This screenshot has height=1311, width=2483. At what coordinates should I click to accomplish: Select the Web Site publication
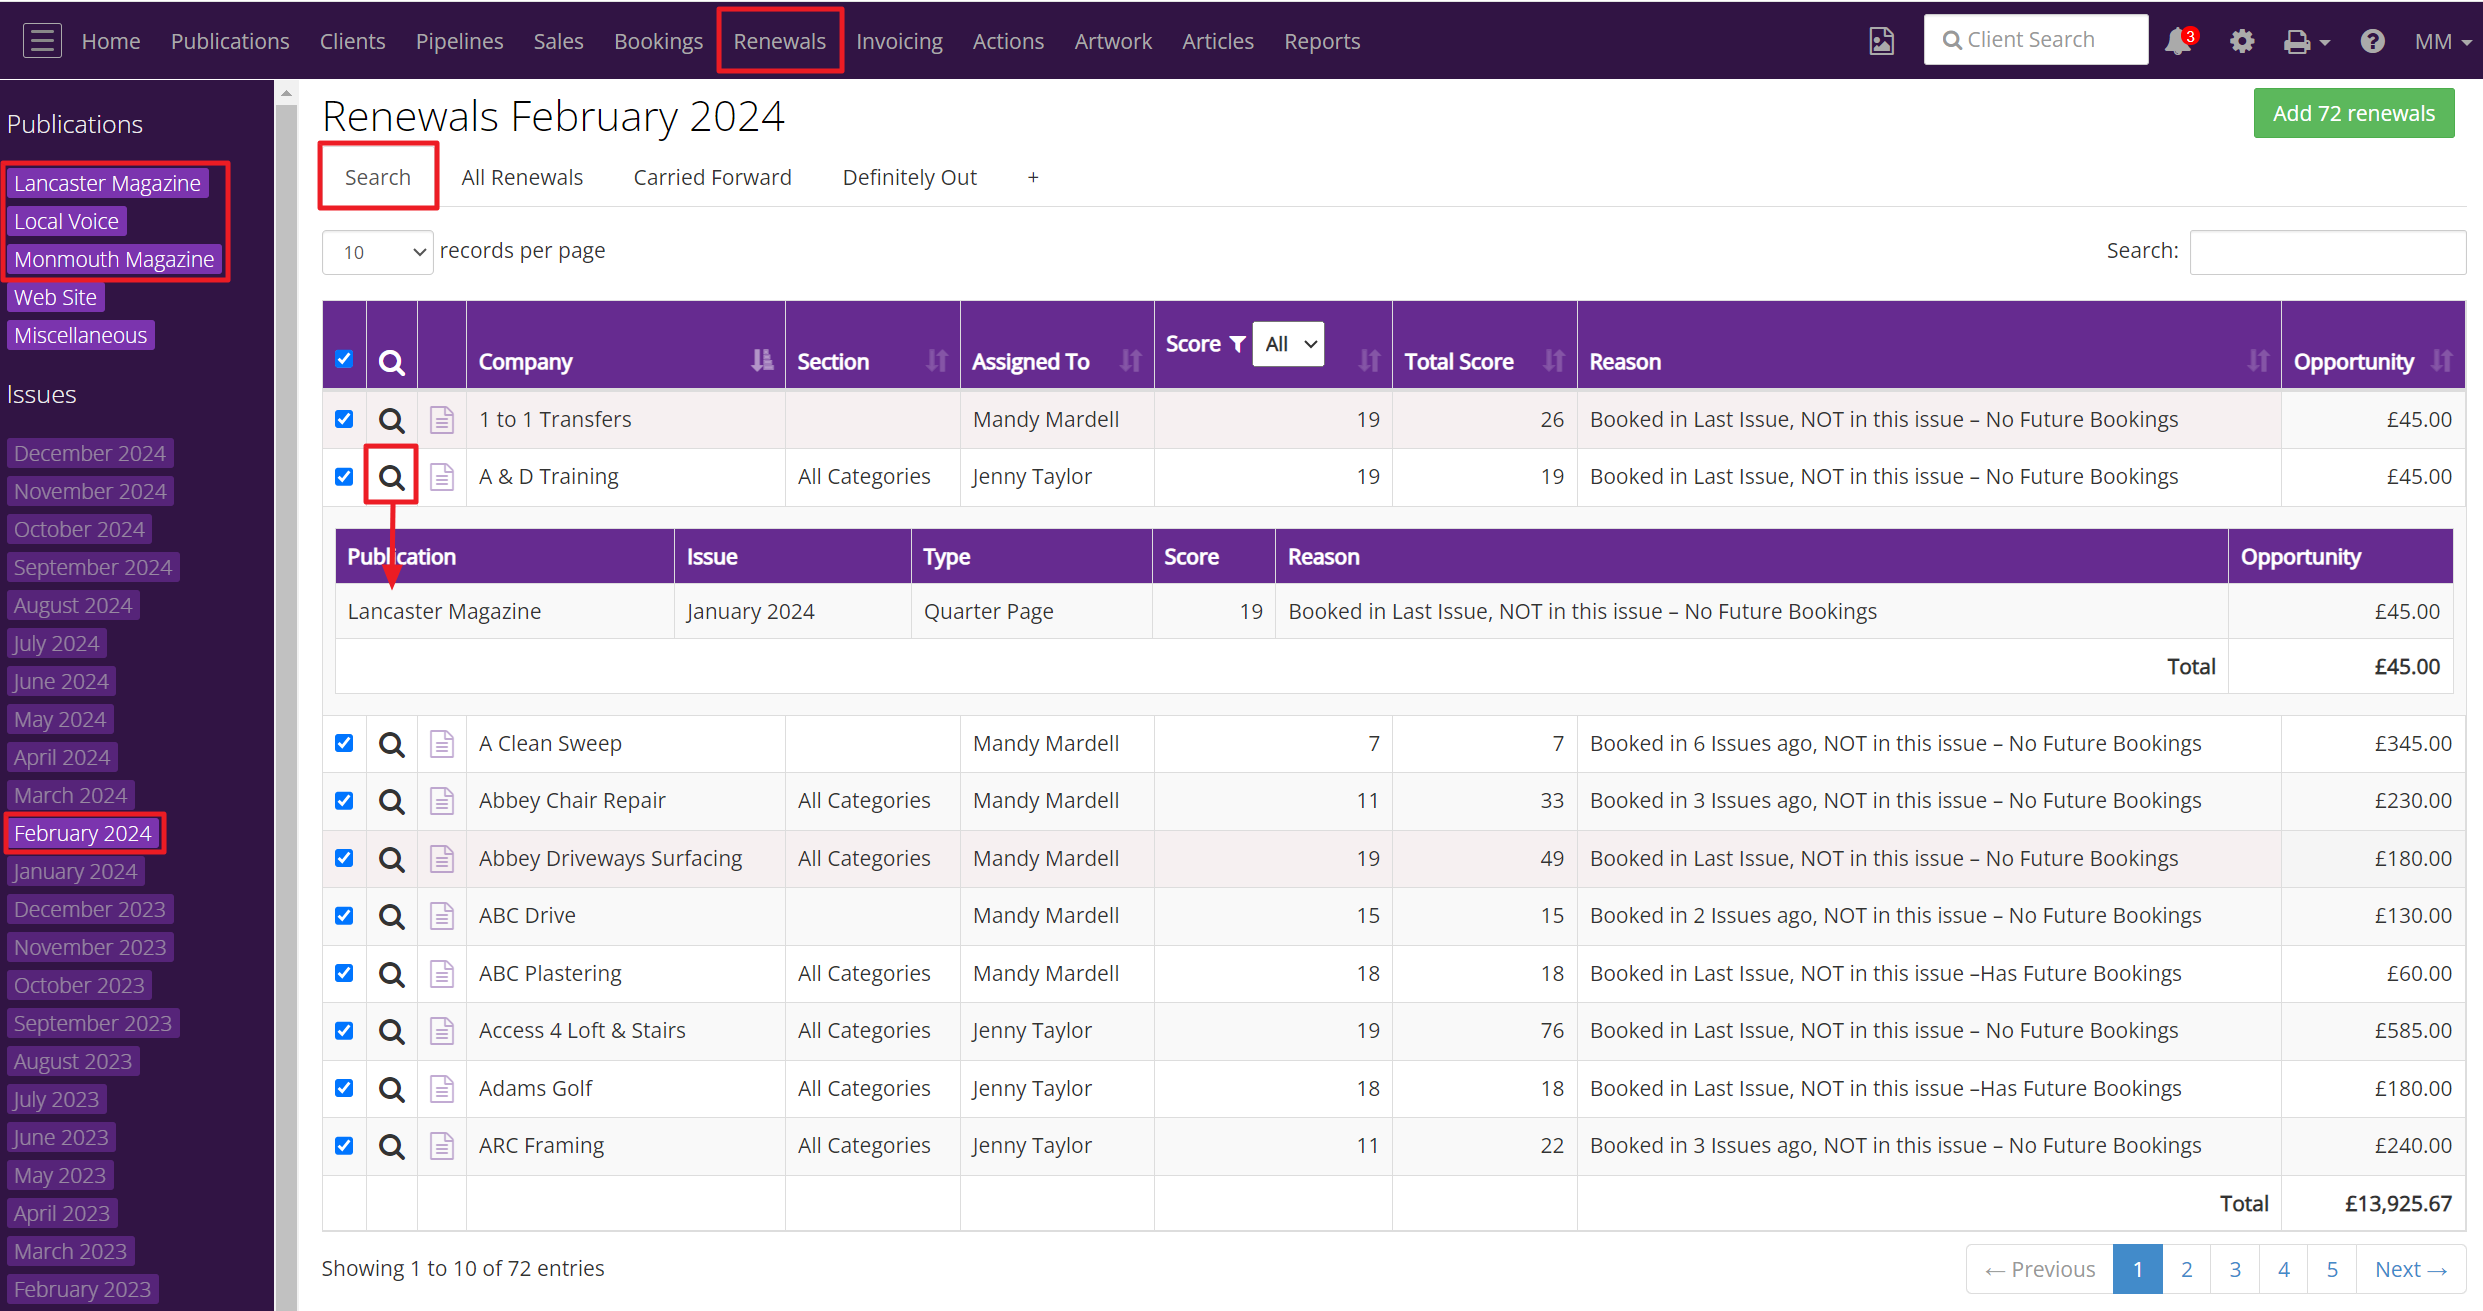55,297
